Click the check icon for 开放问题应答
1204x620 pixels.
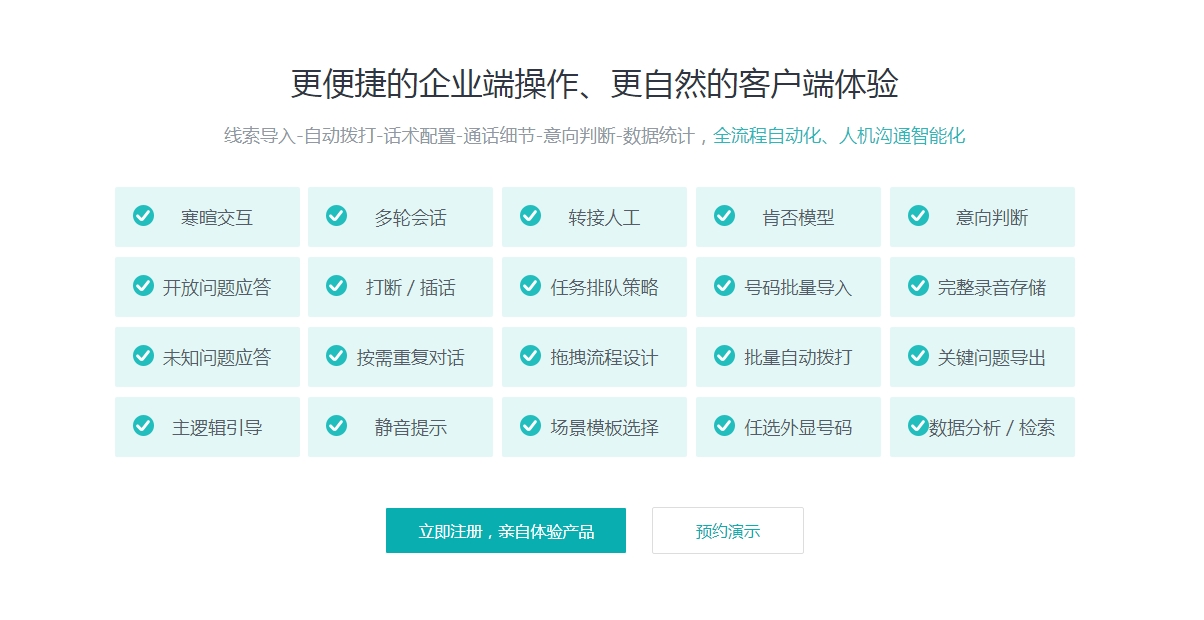144,286
